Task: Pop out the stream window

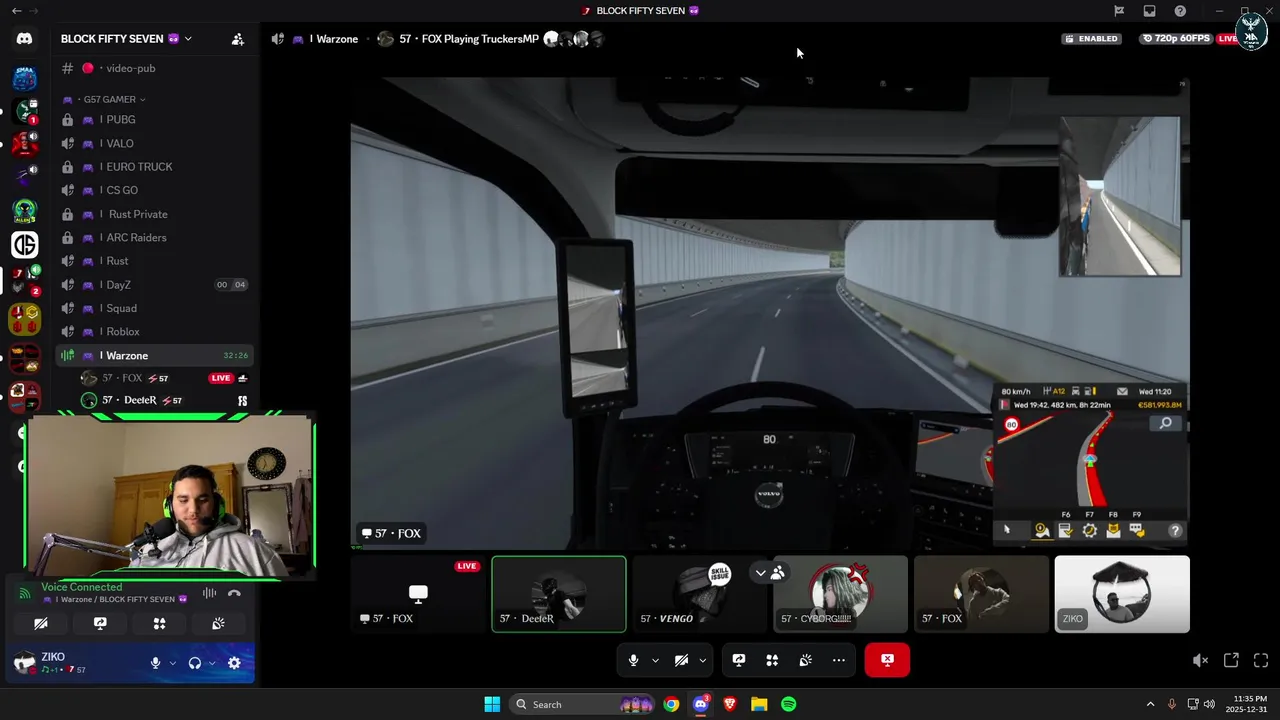Action: [1231, 660]
